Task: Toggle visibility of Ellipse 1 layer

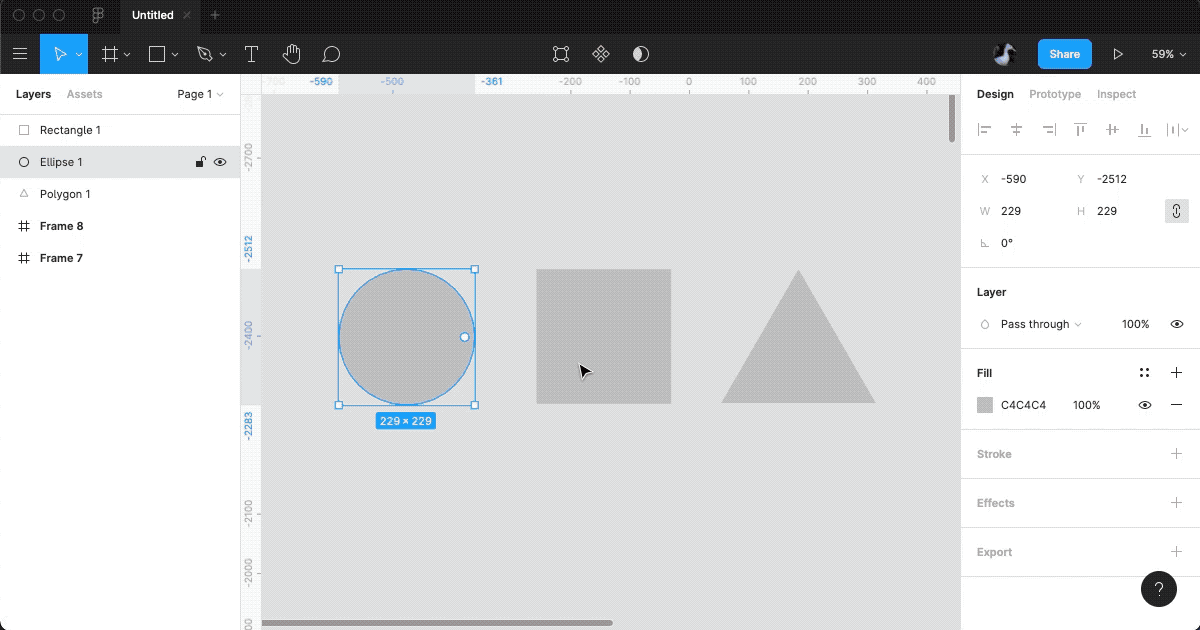Action: pos(220,161)
